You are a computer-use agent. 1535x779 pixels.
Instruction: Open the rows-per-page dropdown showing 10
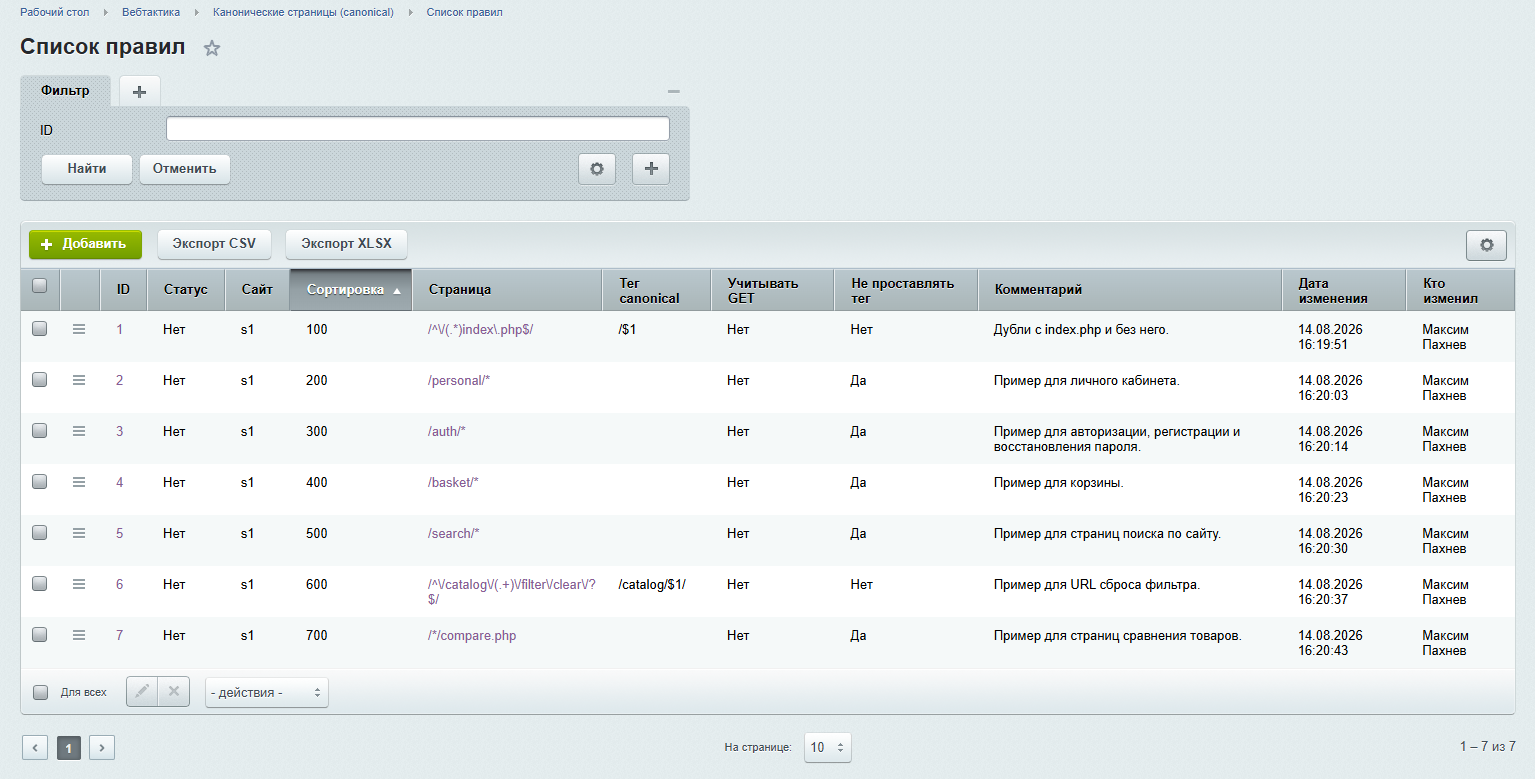coord(828,747)
